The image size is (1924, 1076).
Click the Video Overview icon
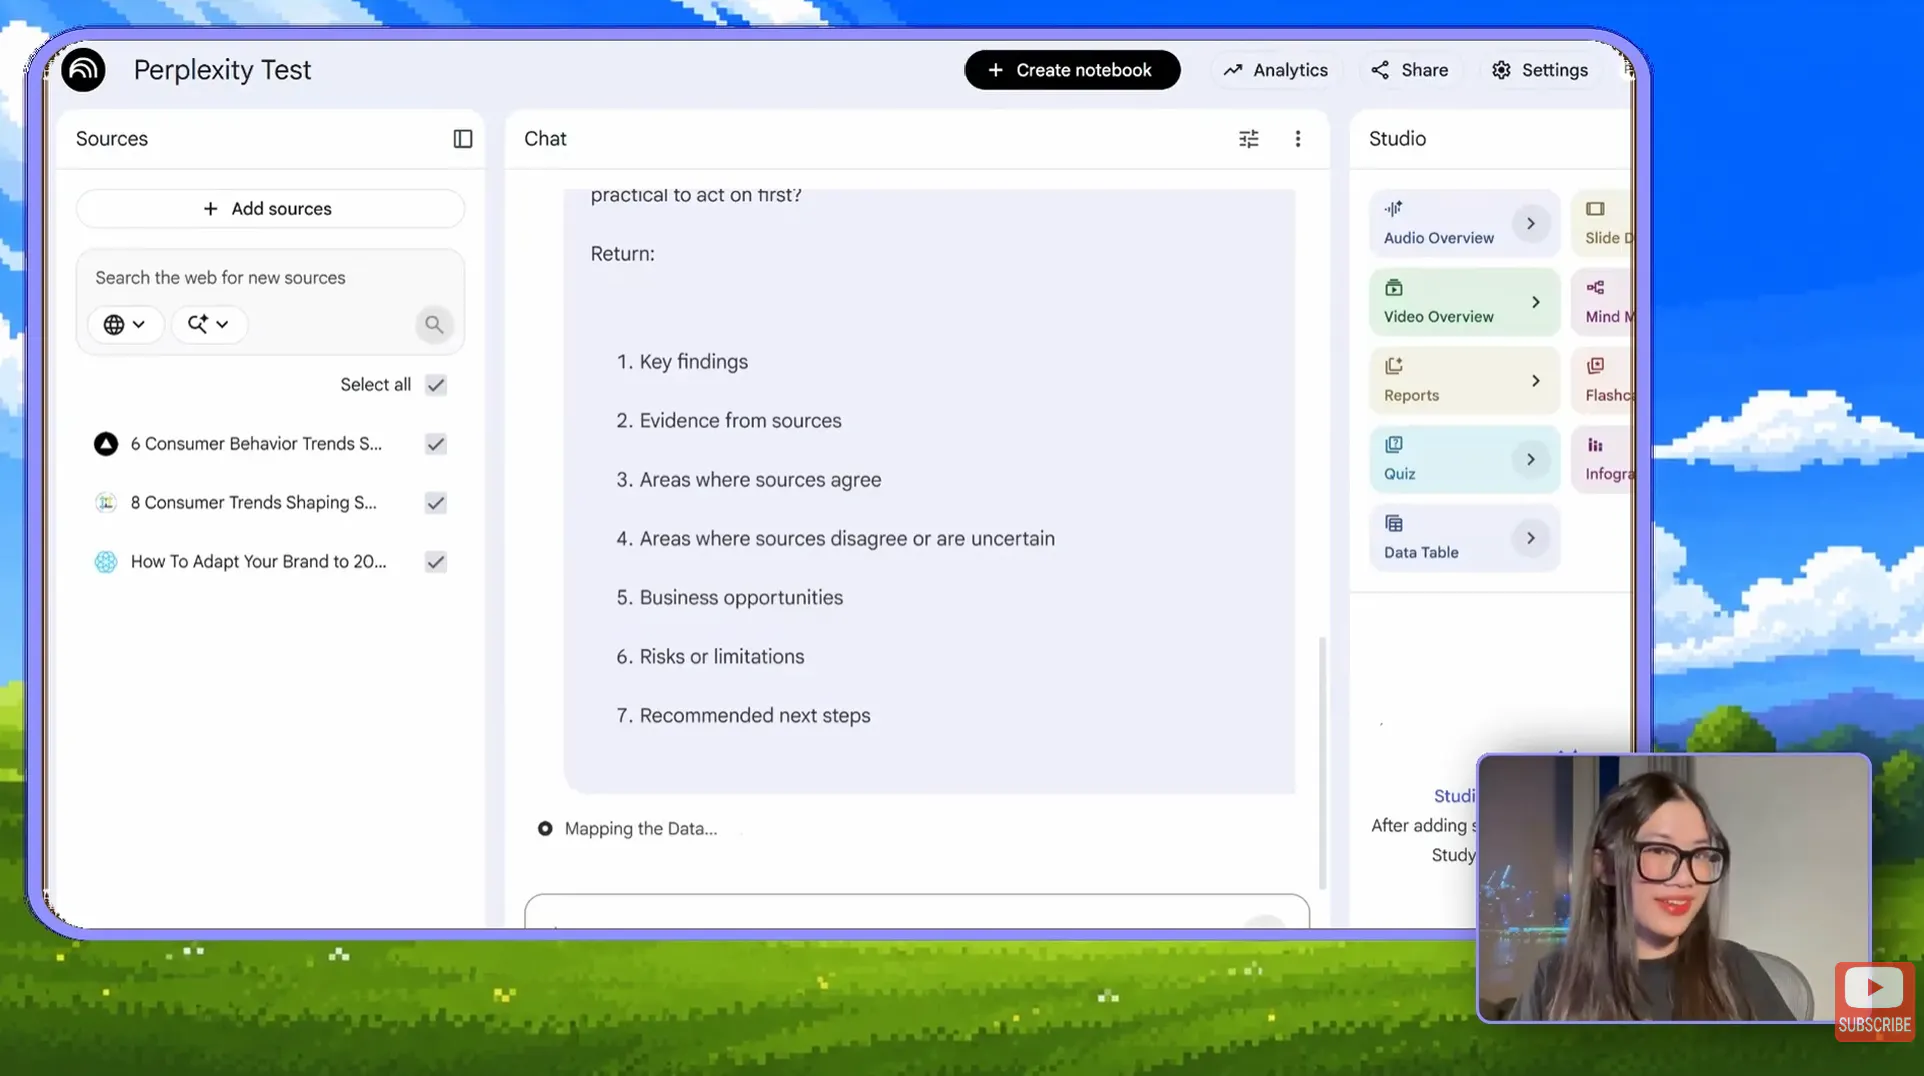click(x=1393, y=288)
